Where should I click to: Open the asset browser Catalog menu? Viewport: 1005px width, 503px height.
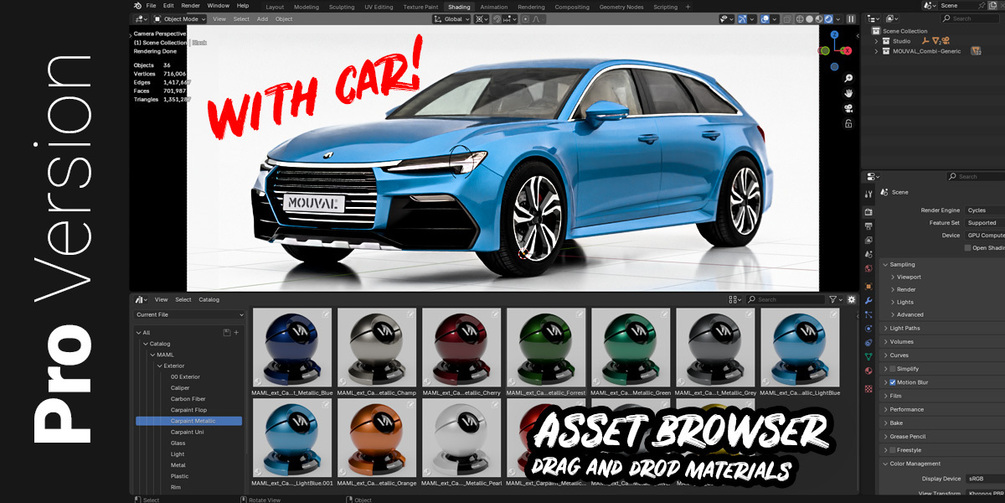point(209,300)
